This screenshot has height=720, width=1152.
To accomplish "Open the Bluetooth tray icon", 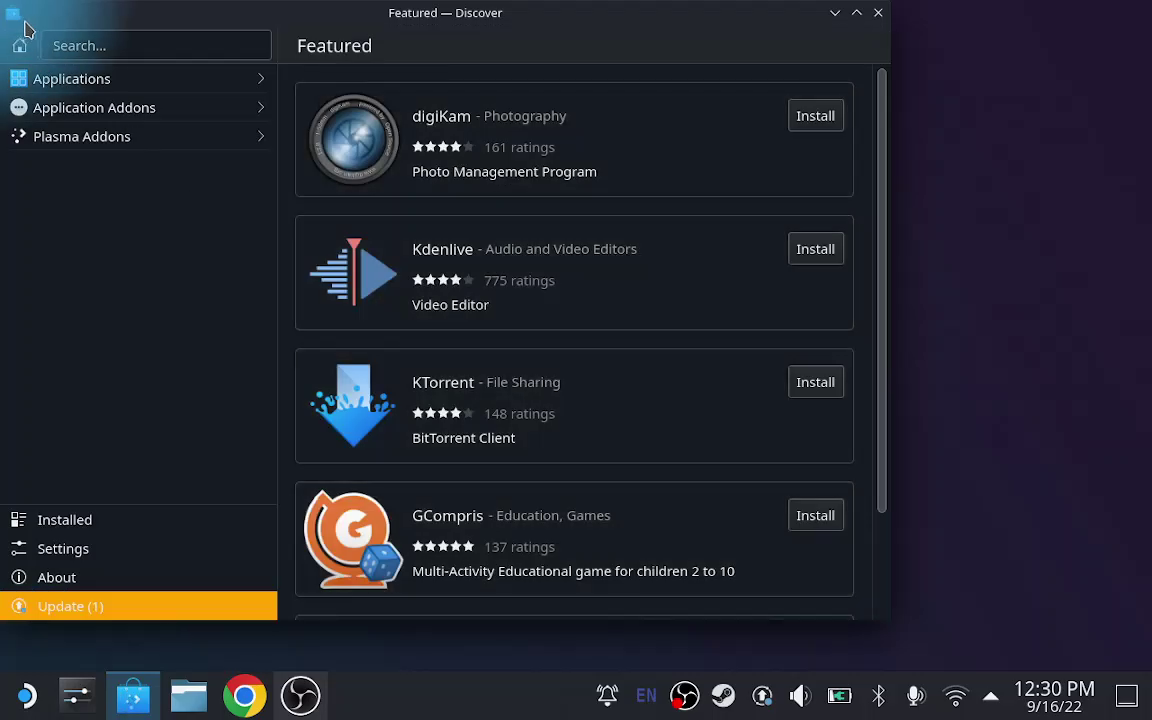I will pyautogui.click(x=878, y=695).
